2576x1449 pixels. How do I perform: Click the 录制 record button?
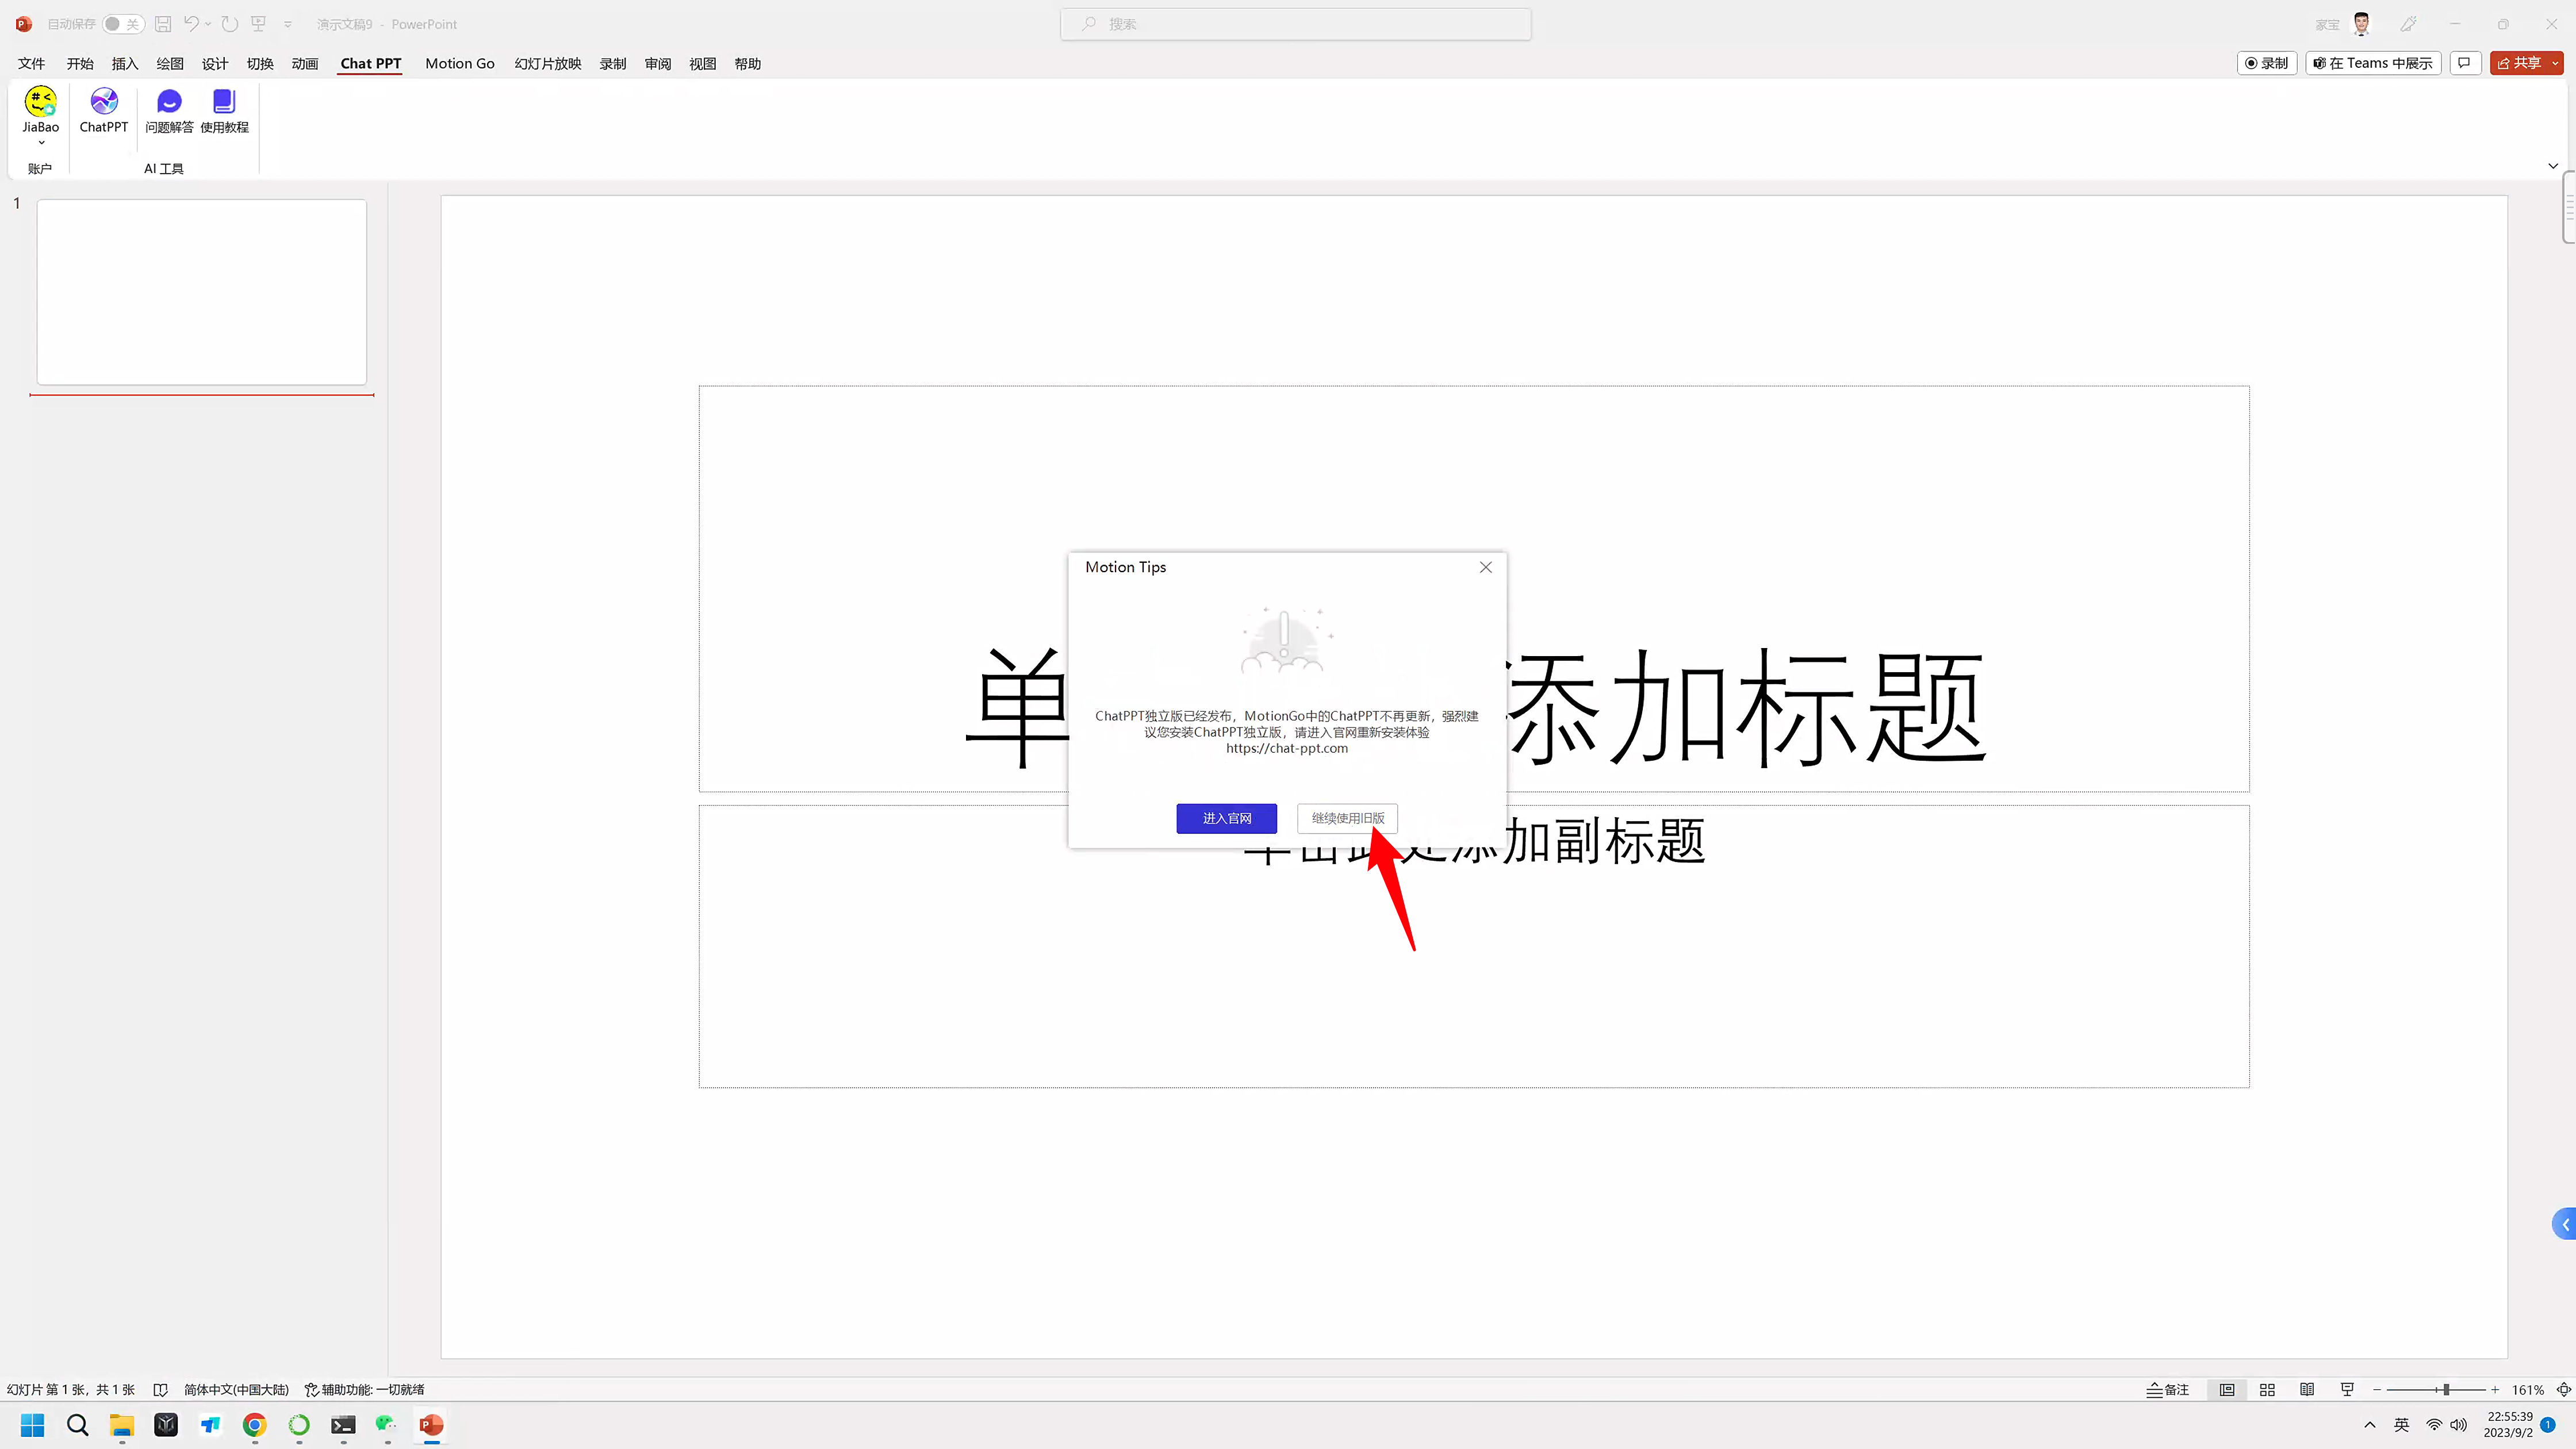[x=2266, y=63]
